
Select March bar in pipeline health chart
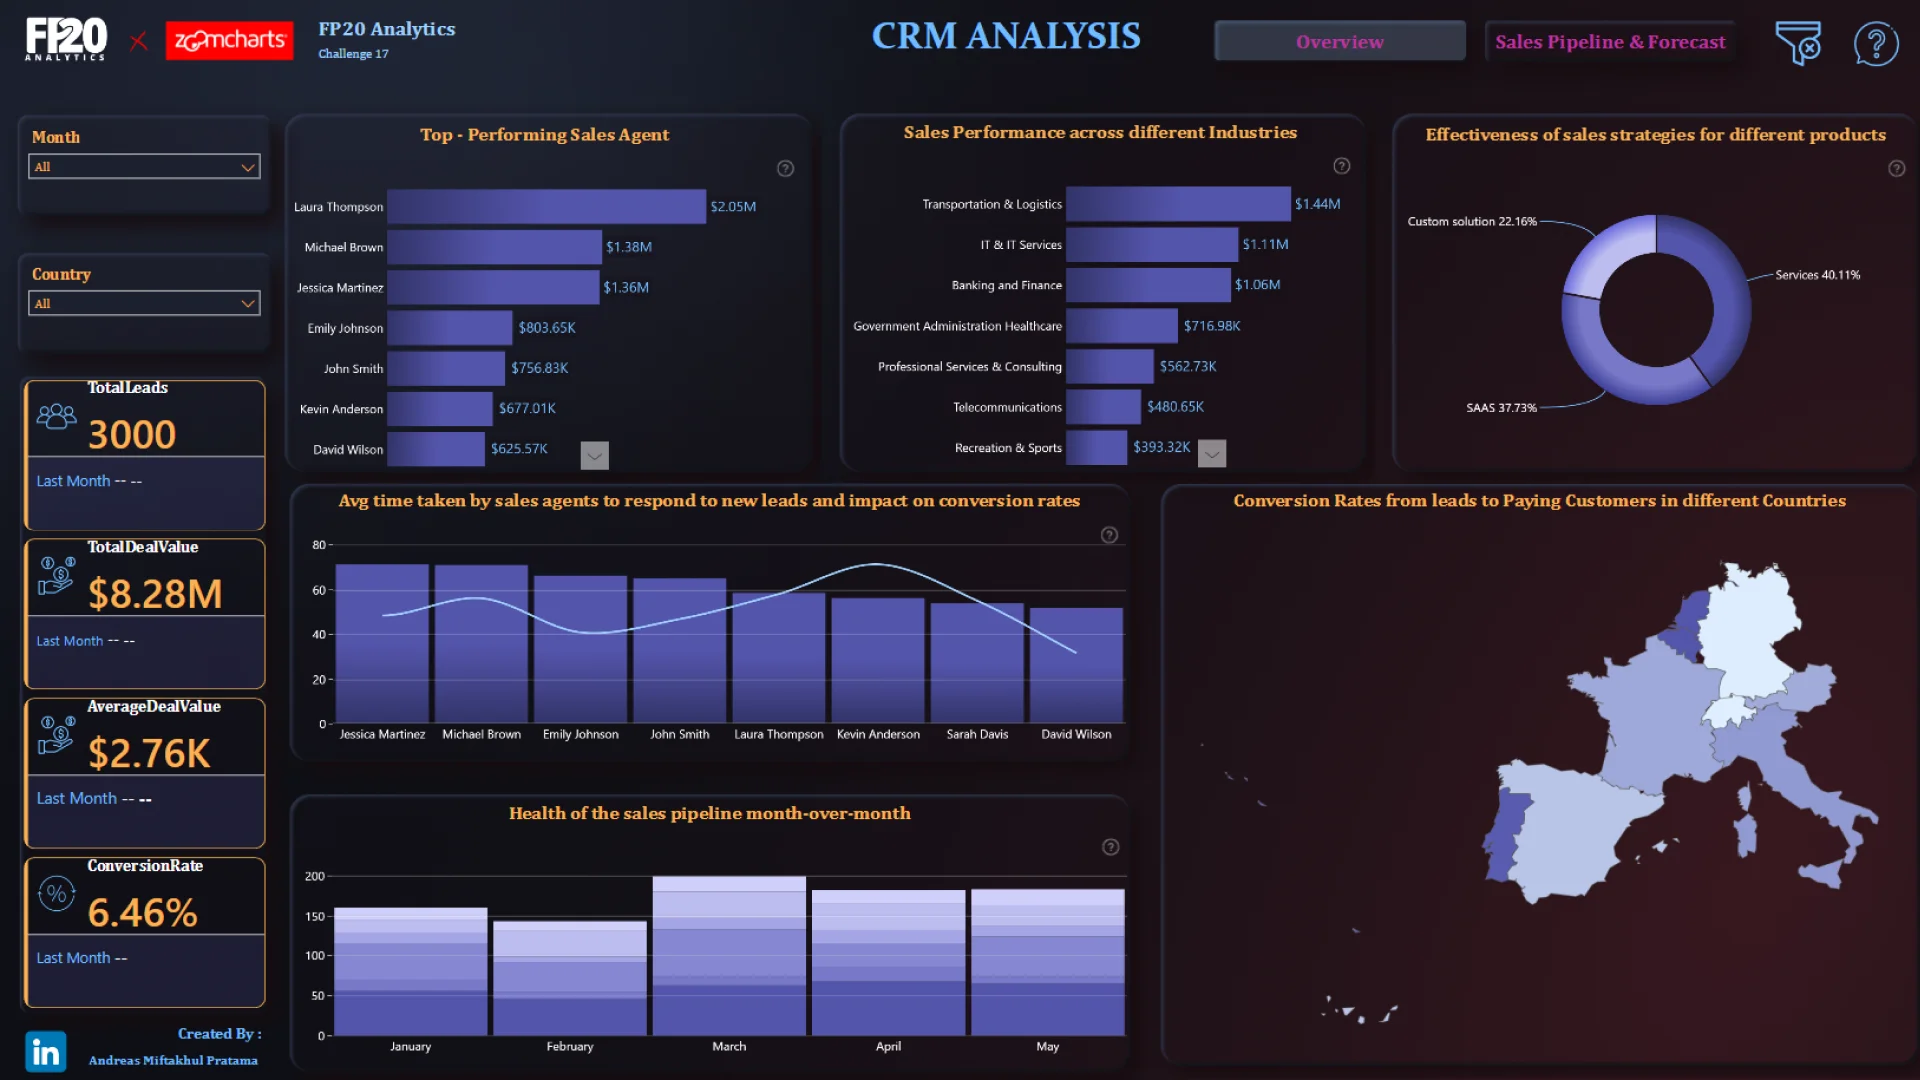[729, 956]
